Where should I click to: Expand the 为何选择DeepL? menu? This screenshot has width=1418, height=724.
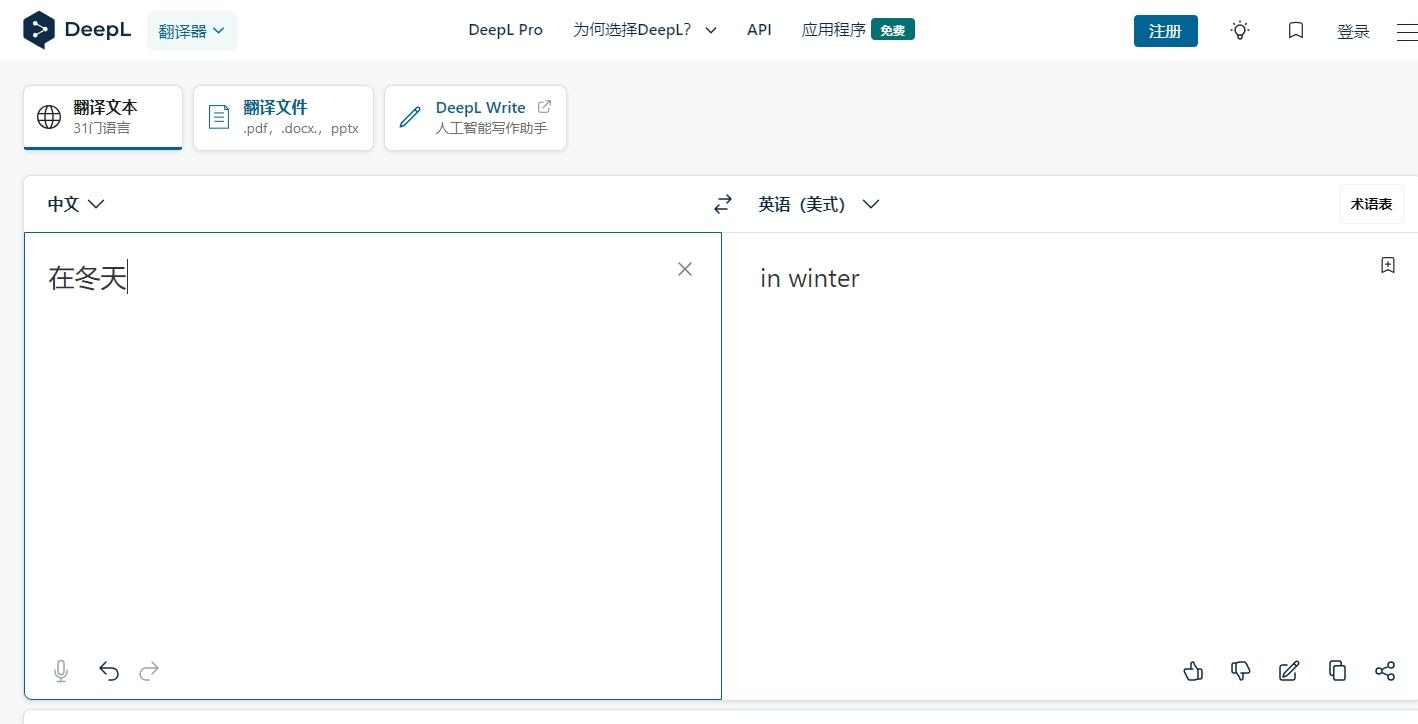tap(645, 30)
